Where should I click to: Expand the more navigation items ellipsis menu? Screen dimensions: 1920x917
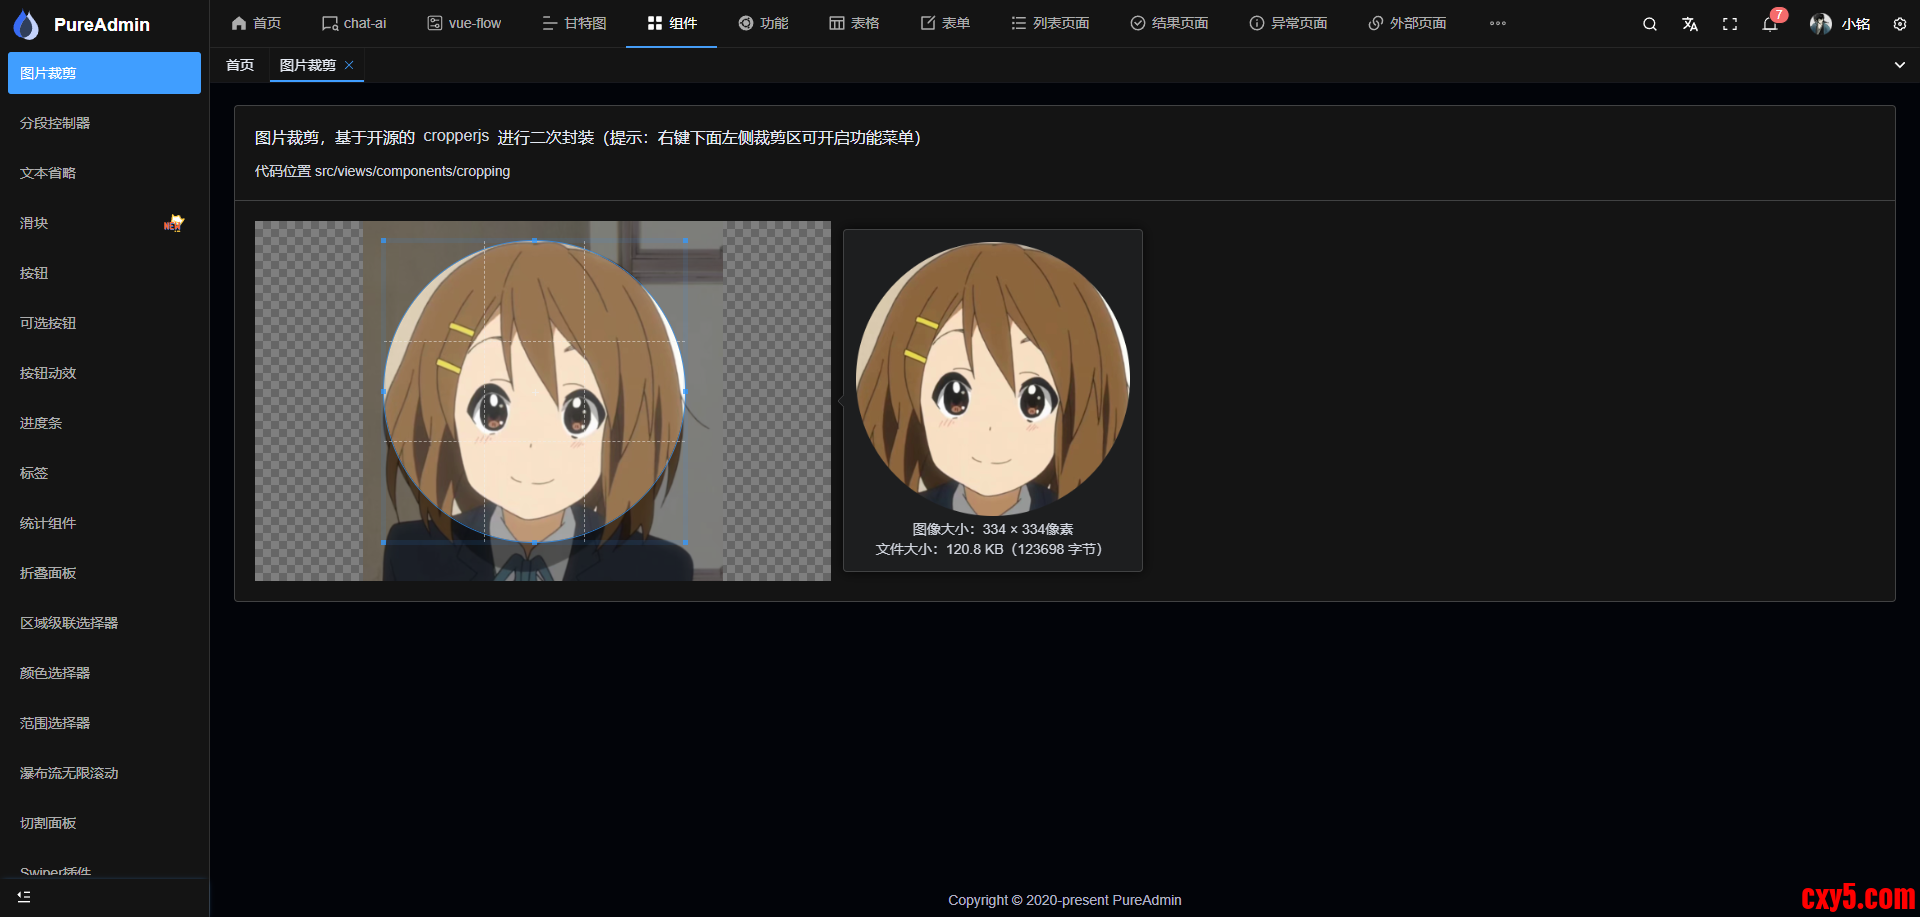pos(1497,23)
